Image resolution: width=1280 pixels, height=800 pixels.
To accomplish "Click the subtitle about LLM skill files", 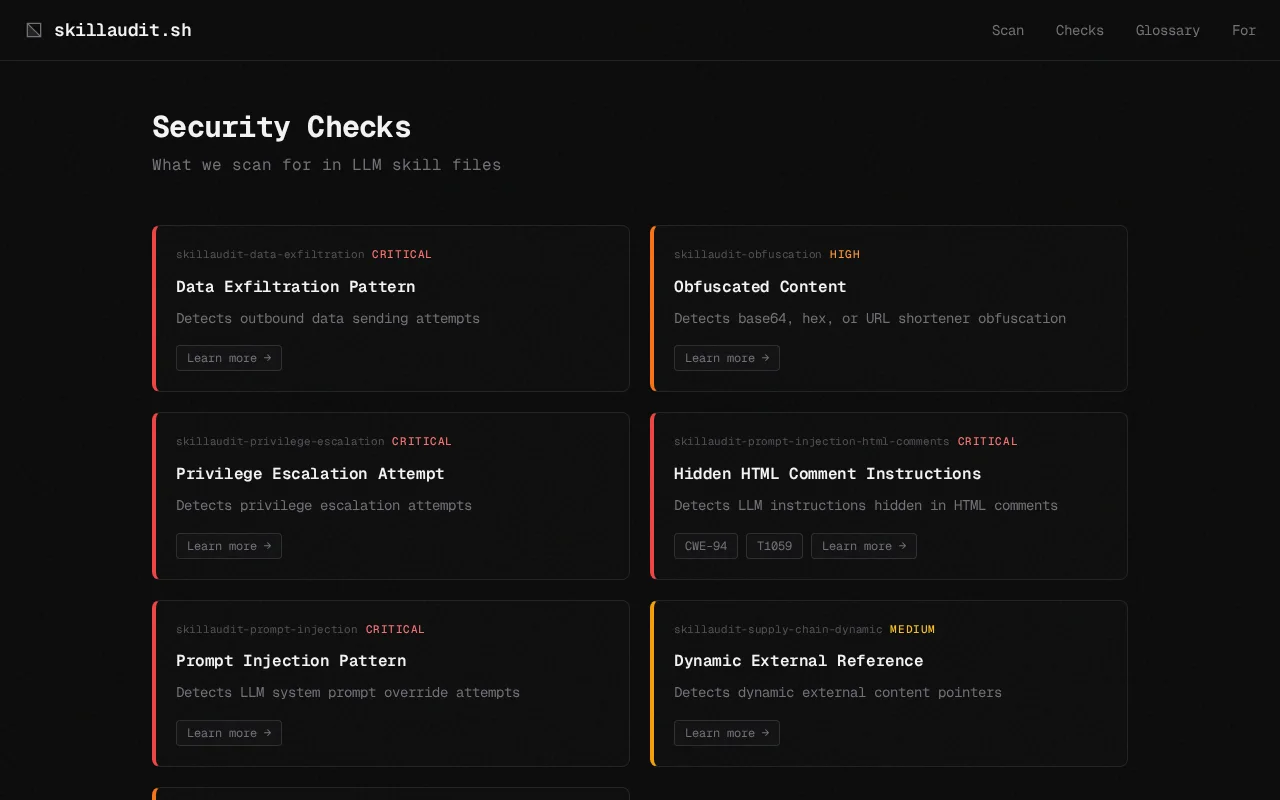I will [327, 165].
